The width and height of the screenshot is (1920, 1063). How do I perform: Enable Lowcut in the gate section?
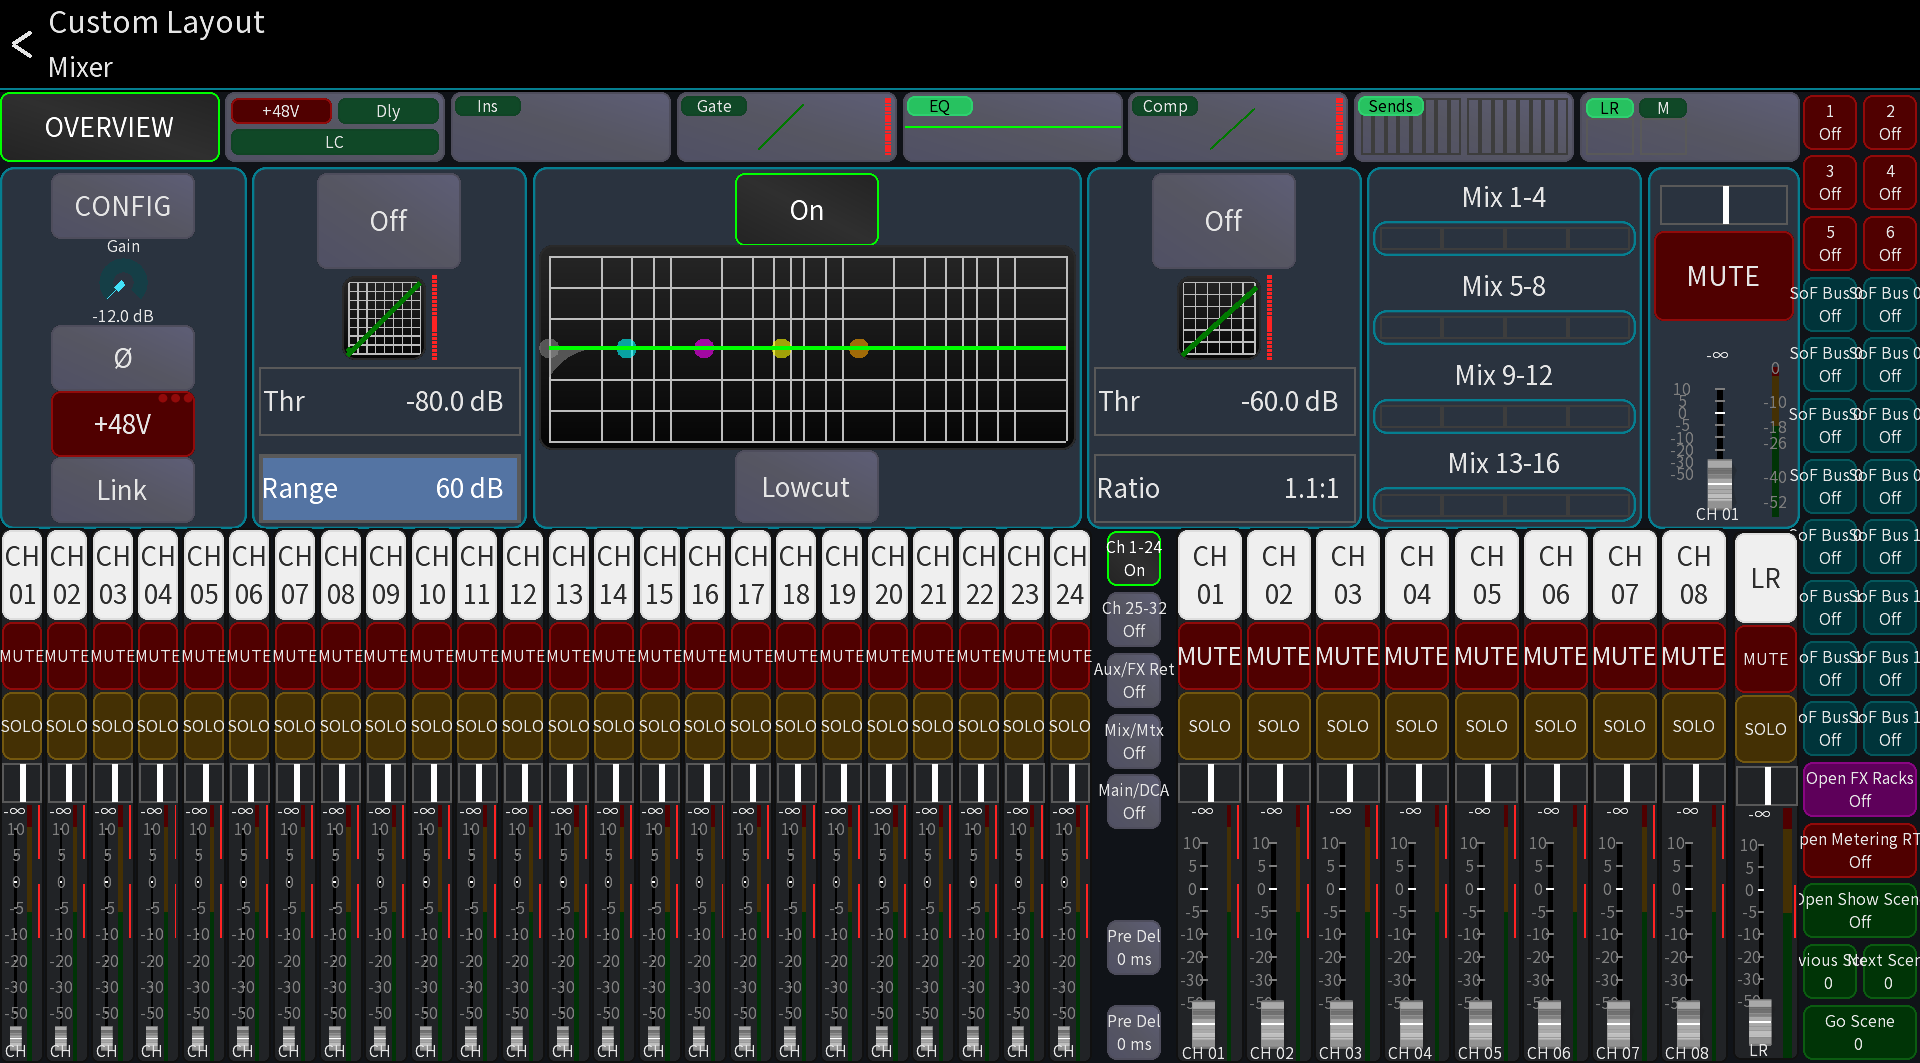point(806,487)
